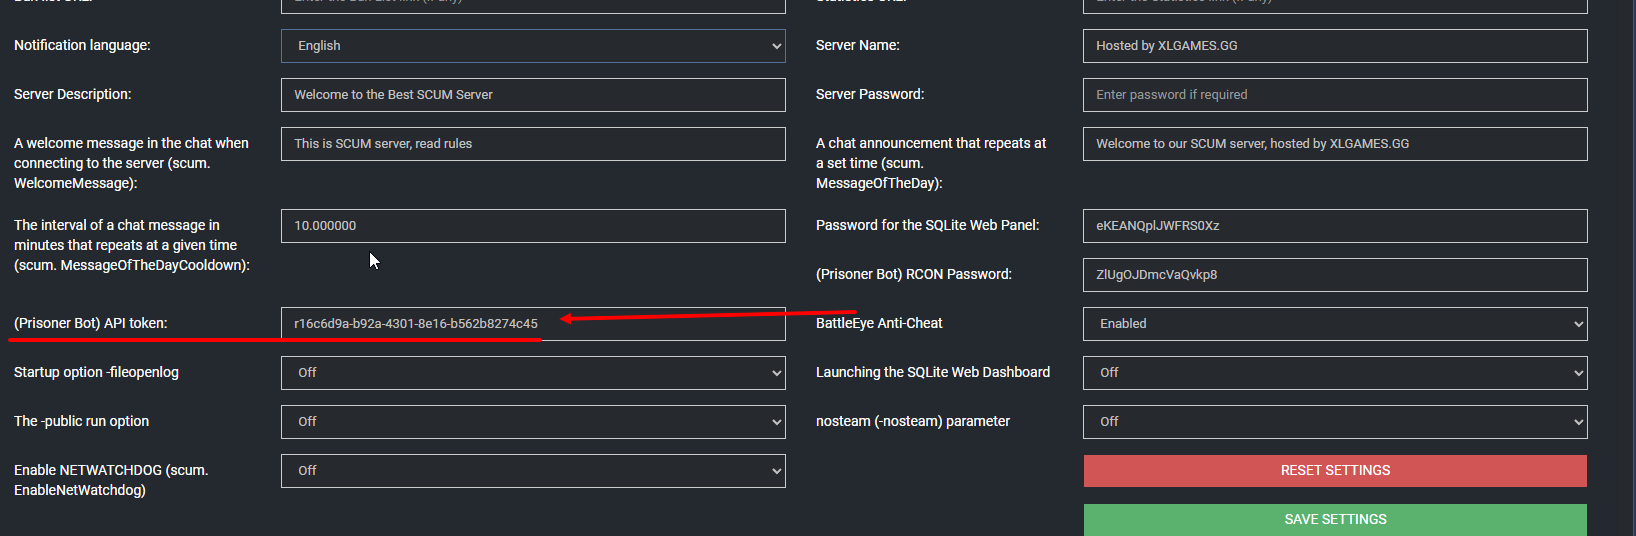Expand the Enable NETWATCHDOG dropdown
The image size is (1636, 536).
coord(533,471)
